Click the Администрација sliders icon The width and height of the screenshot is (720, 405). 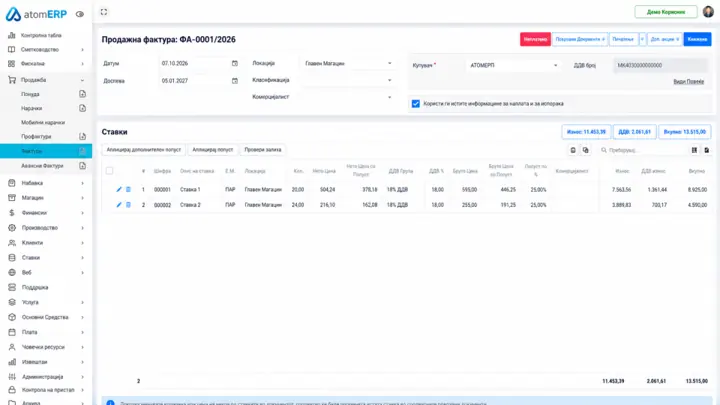(x=12, y=377)
